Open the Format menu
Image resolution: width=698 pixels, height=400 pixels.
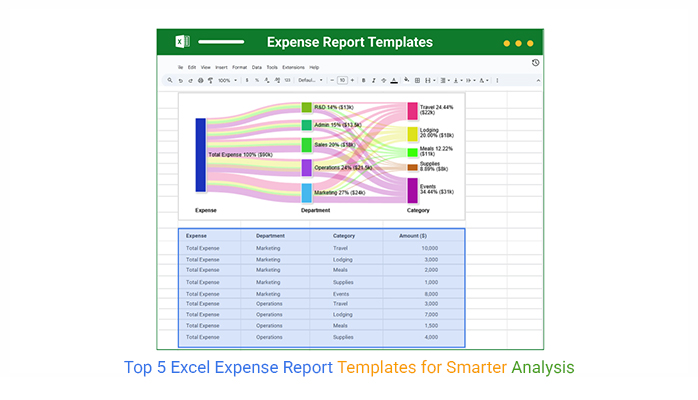239,67
